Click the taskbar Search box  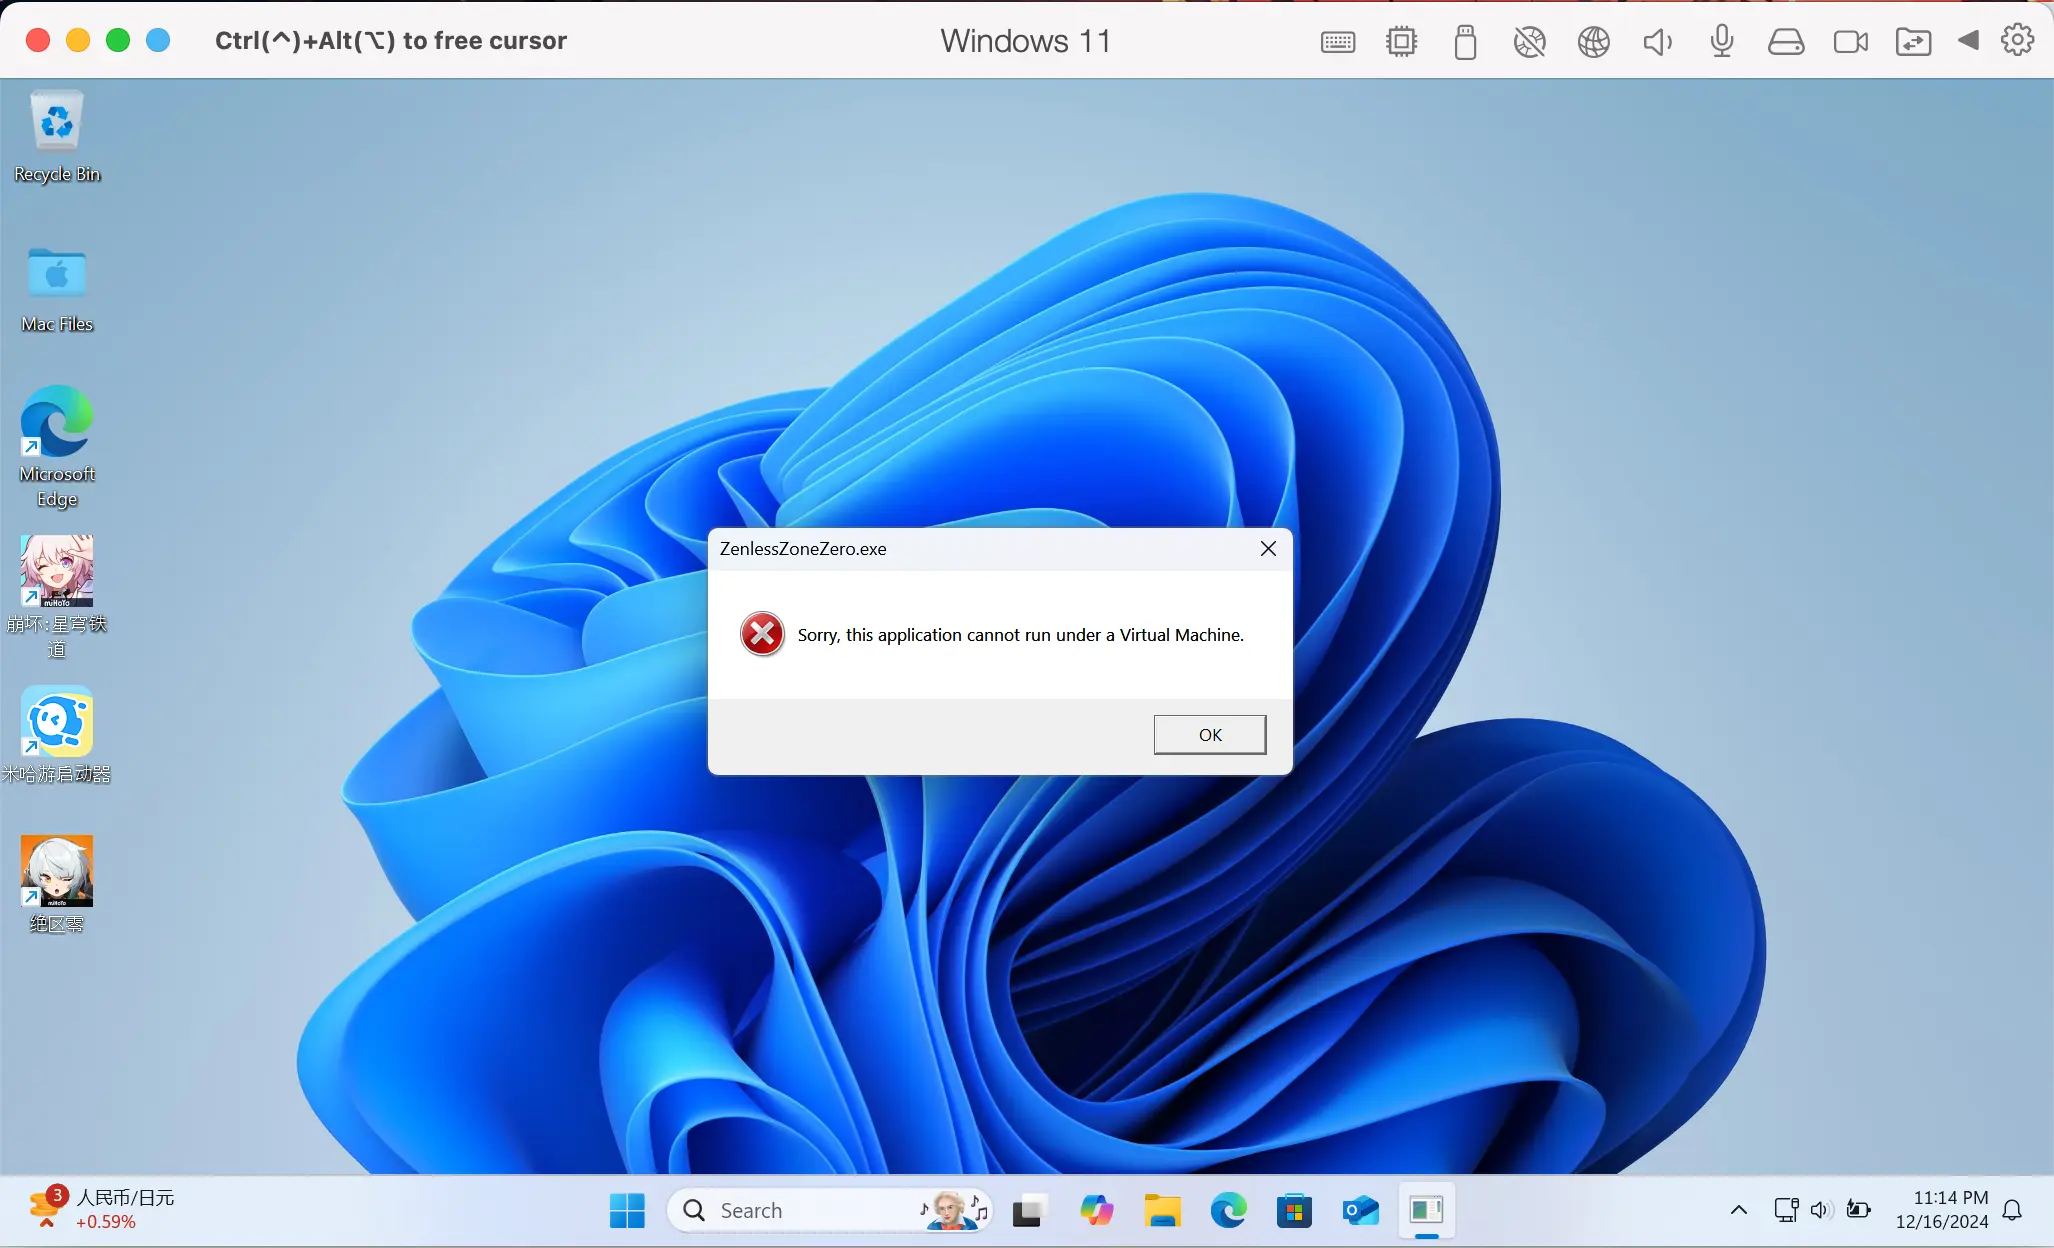click(x=829, y=1211)
